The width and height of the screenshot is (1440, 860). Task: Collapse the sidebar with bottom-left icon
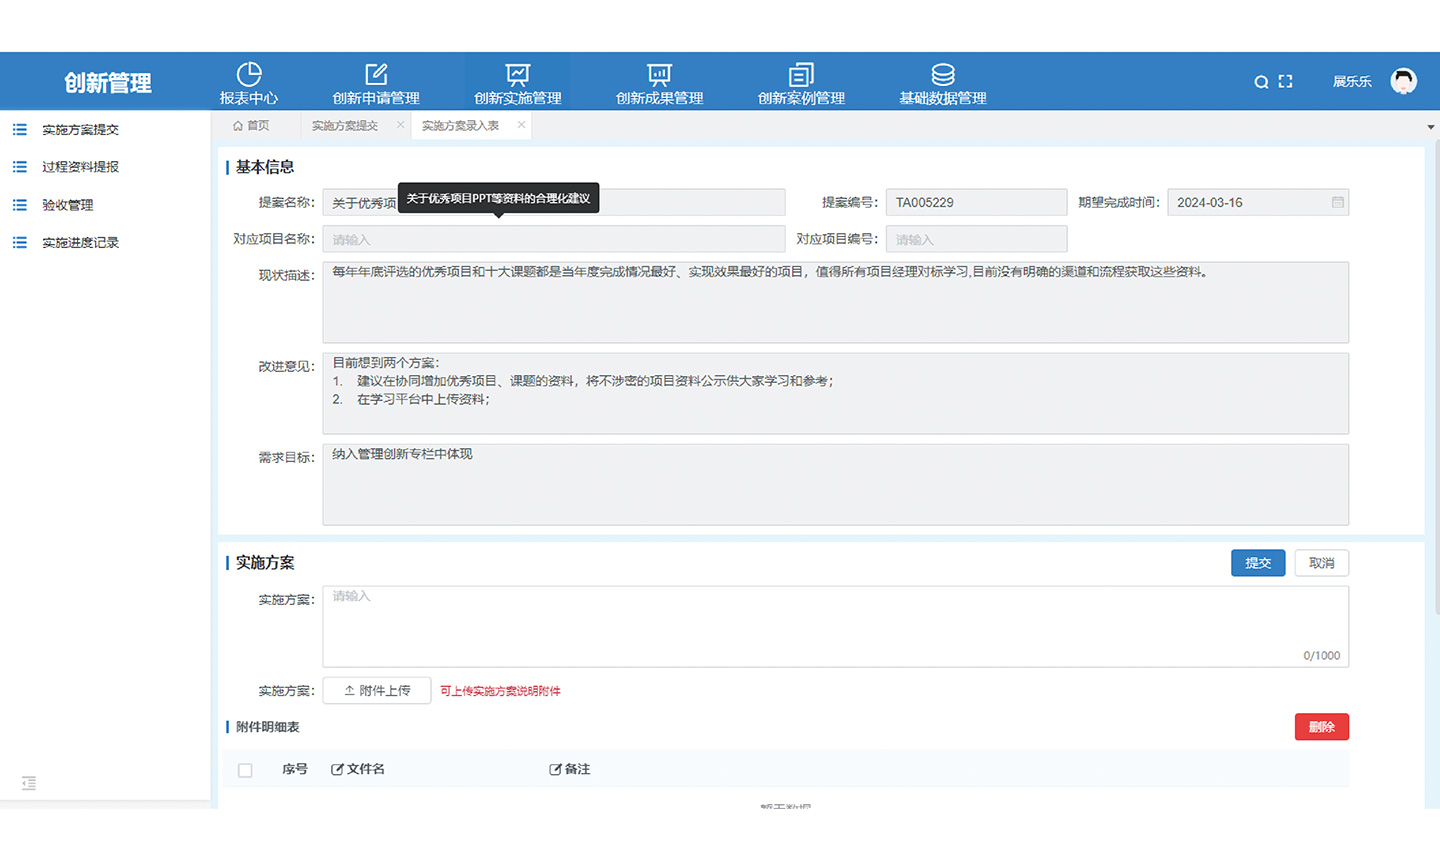click(x=29, y=783)
